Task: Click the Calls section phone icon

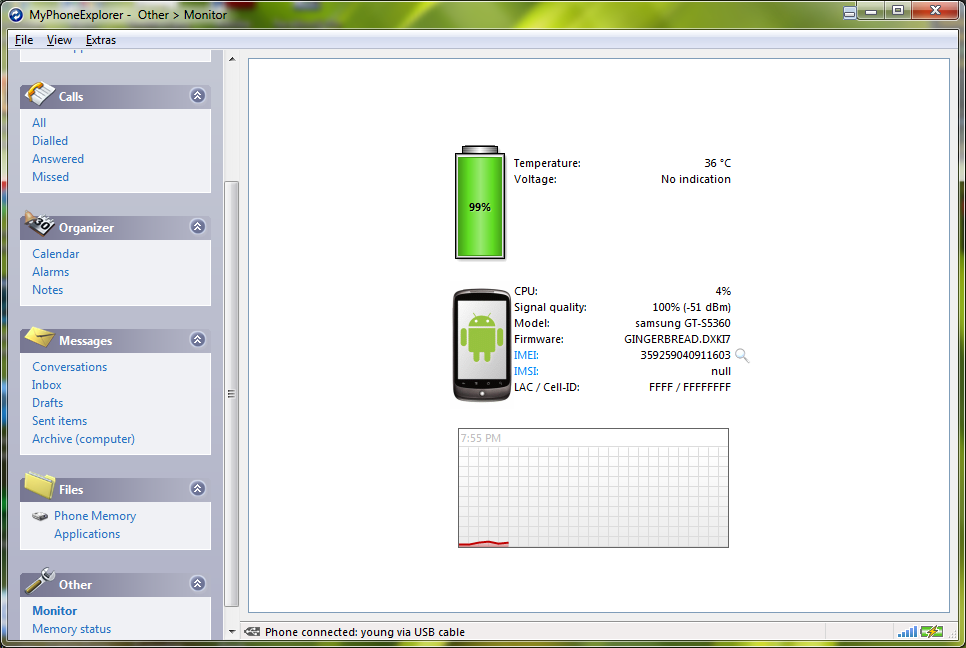Action: coord(39,93)
